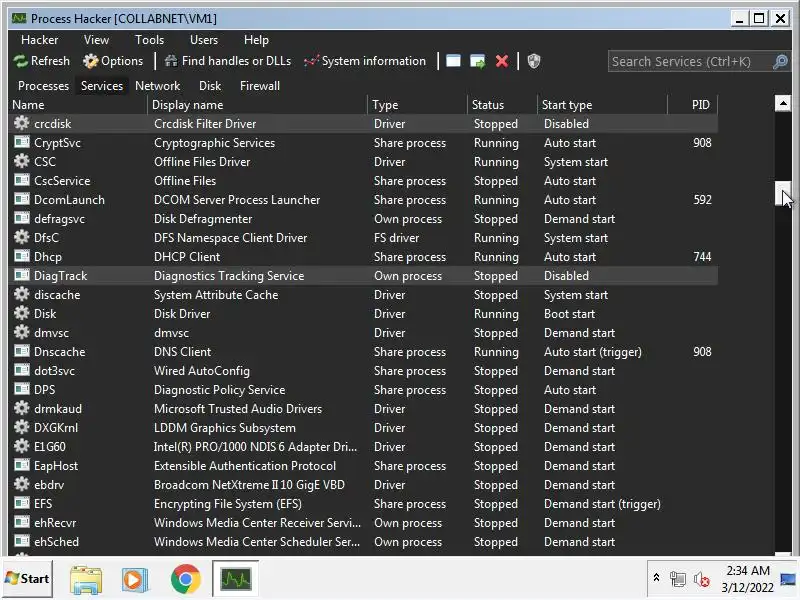Sort by the Name column header
This screenshot has height=600, width=800.
[x=79, y=105]
